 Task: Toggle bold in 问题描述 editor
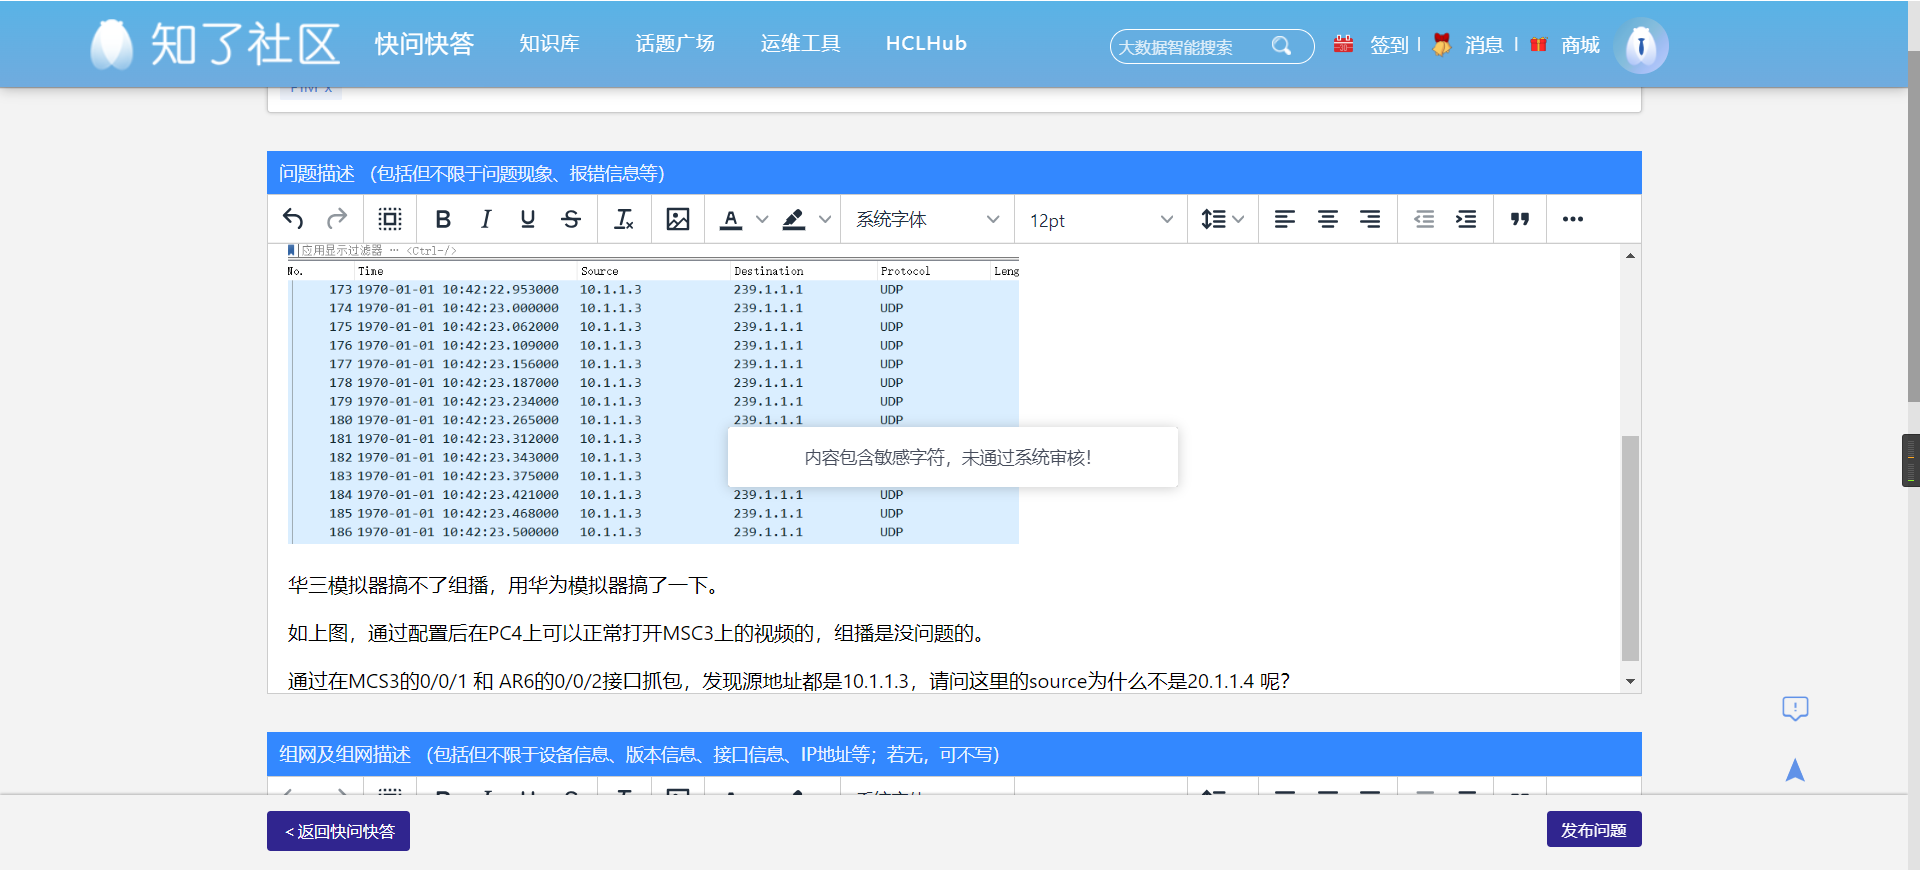(x=443, y=219)
